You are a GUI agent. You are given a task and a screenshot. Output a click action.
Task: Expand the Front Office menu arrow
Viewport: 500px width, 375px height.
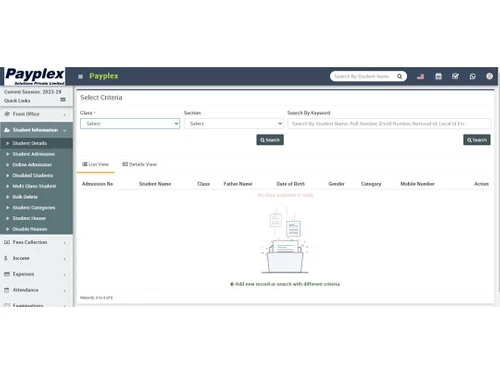coord(64,114)
